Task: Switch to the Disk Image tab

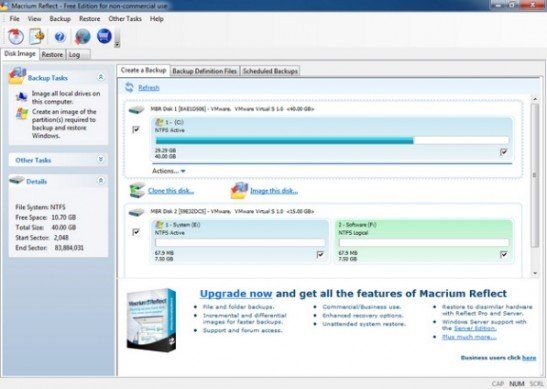Action: 20,54
